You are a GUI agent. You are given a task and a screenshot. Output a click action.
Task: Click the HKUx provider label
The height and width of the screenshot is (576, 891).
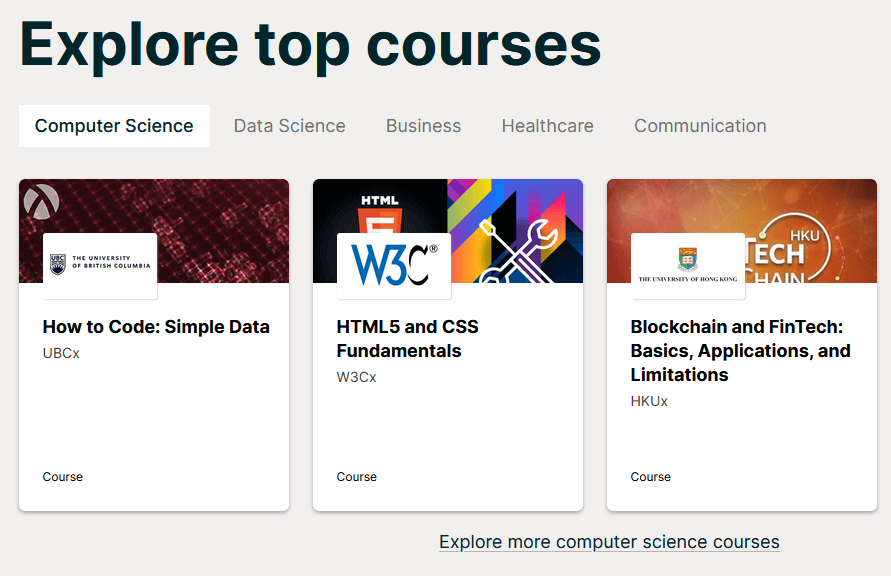click(x=649, y=401)
